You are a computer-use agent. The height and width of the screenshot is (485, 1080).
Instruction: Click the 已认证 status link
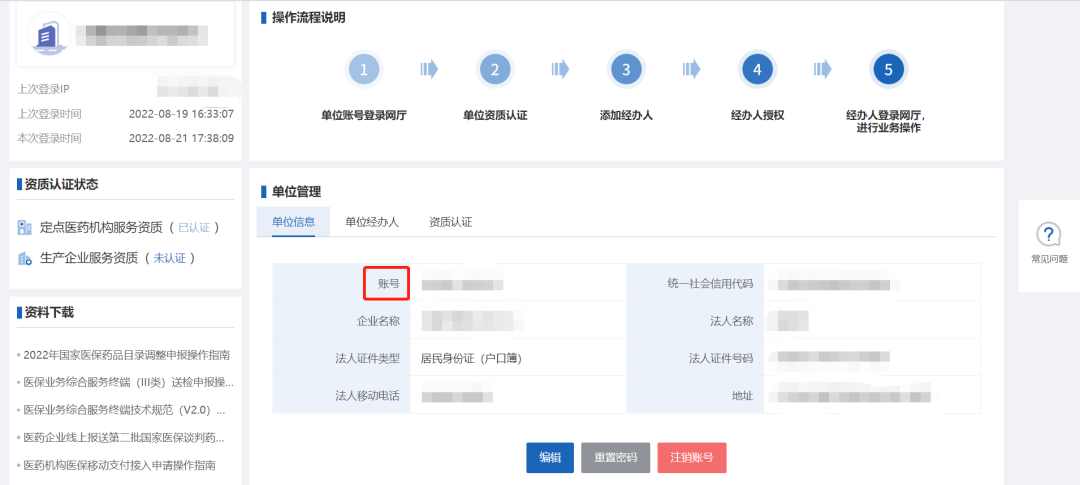point(194,228)
